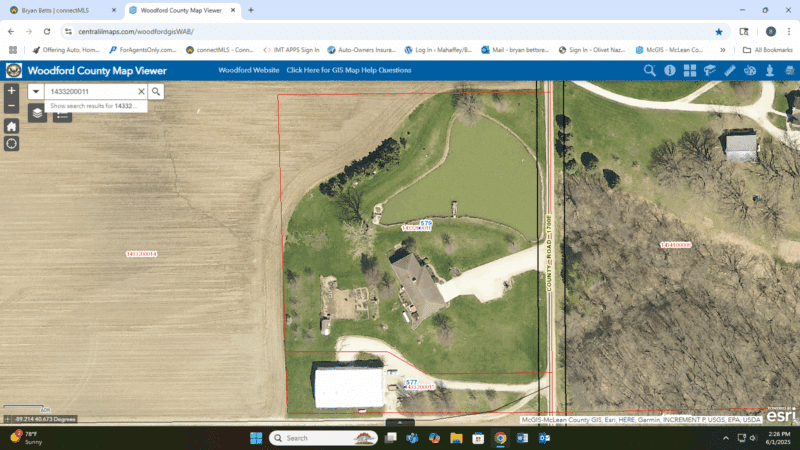Click the magnifier query tool in header

[x=650, y=71]
